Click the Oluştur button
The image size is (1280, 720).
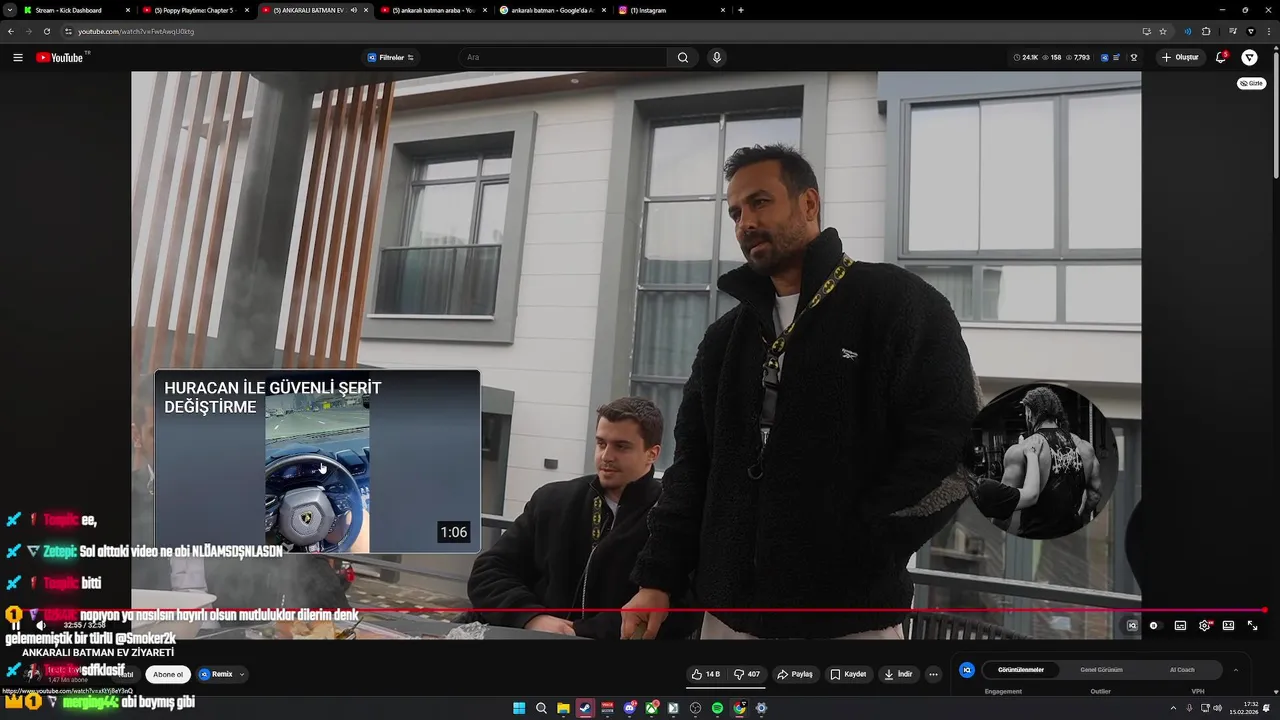point(1180,57)
